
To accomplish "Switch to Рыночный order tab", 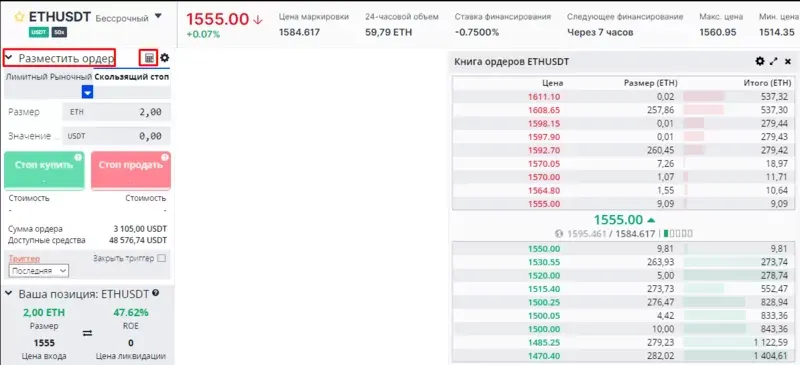I will (x=71, y=77).
